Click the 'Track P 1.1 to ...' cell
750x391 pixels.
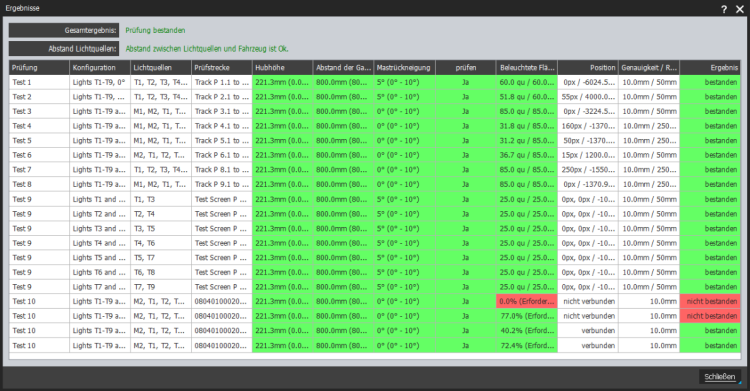click(221, 82)
